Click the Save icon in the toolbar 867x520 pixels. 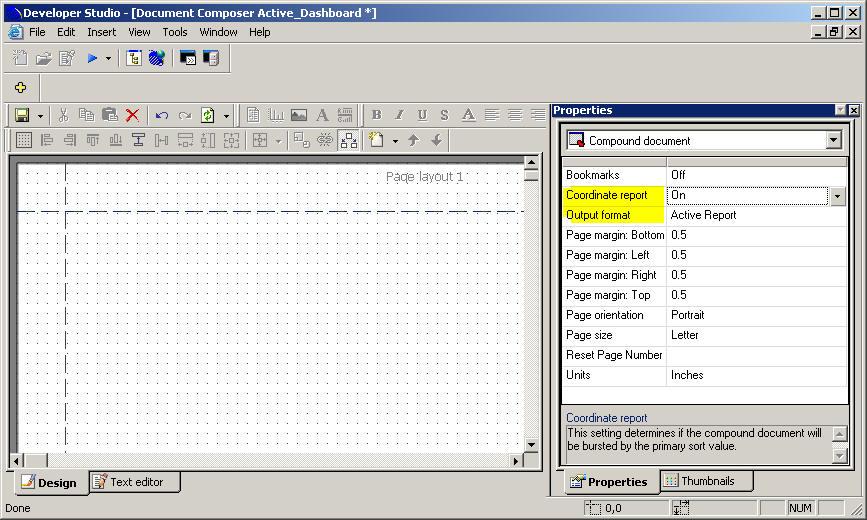click(x=22, y=115)
